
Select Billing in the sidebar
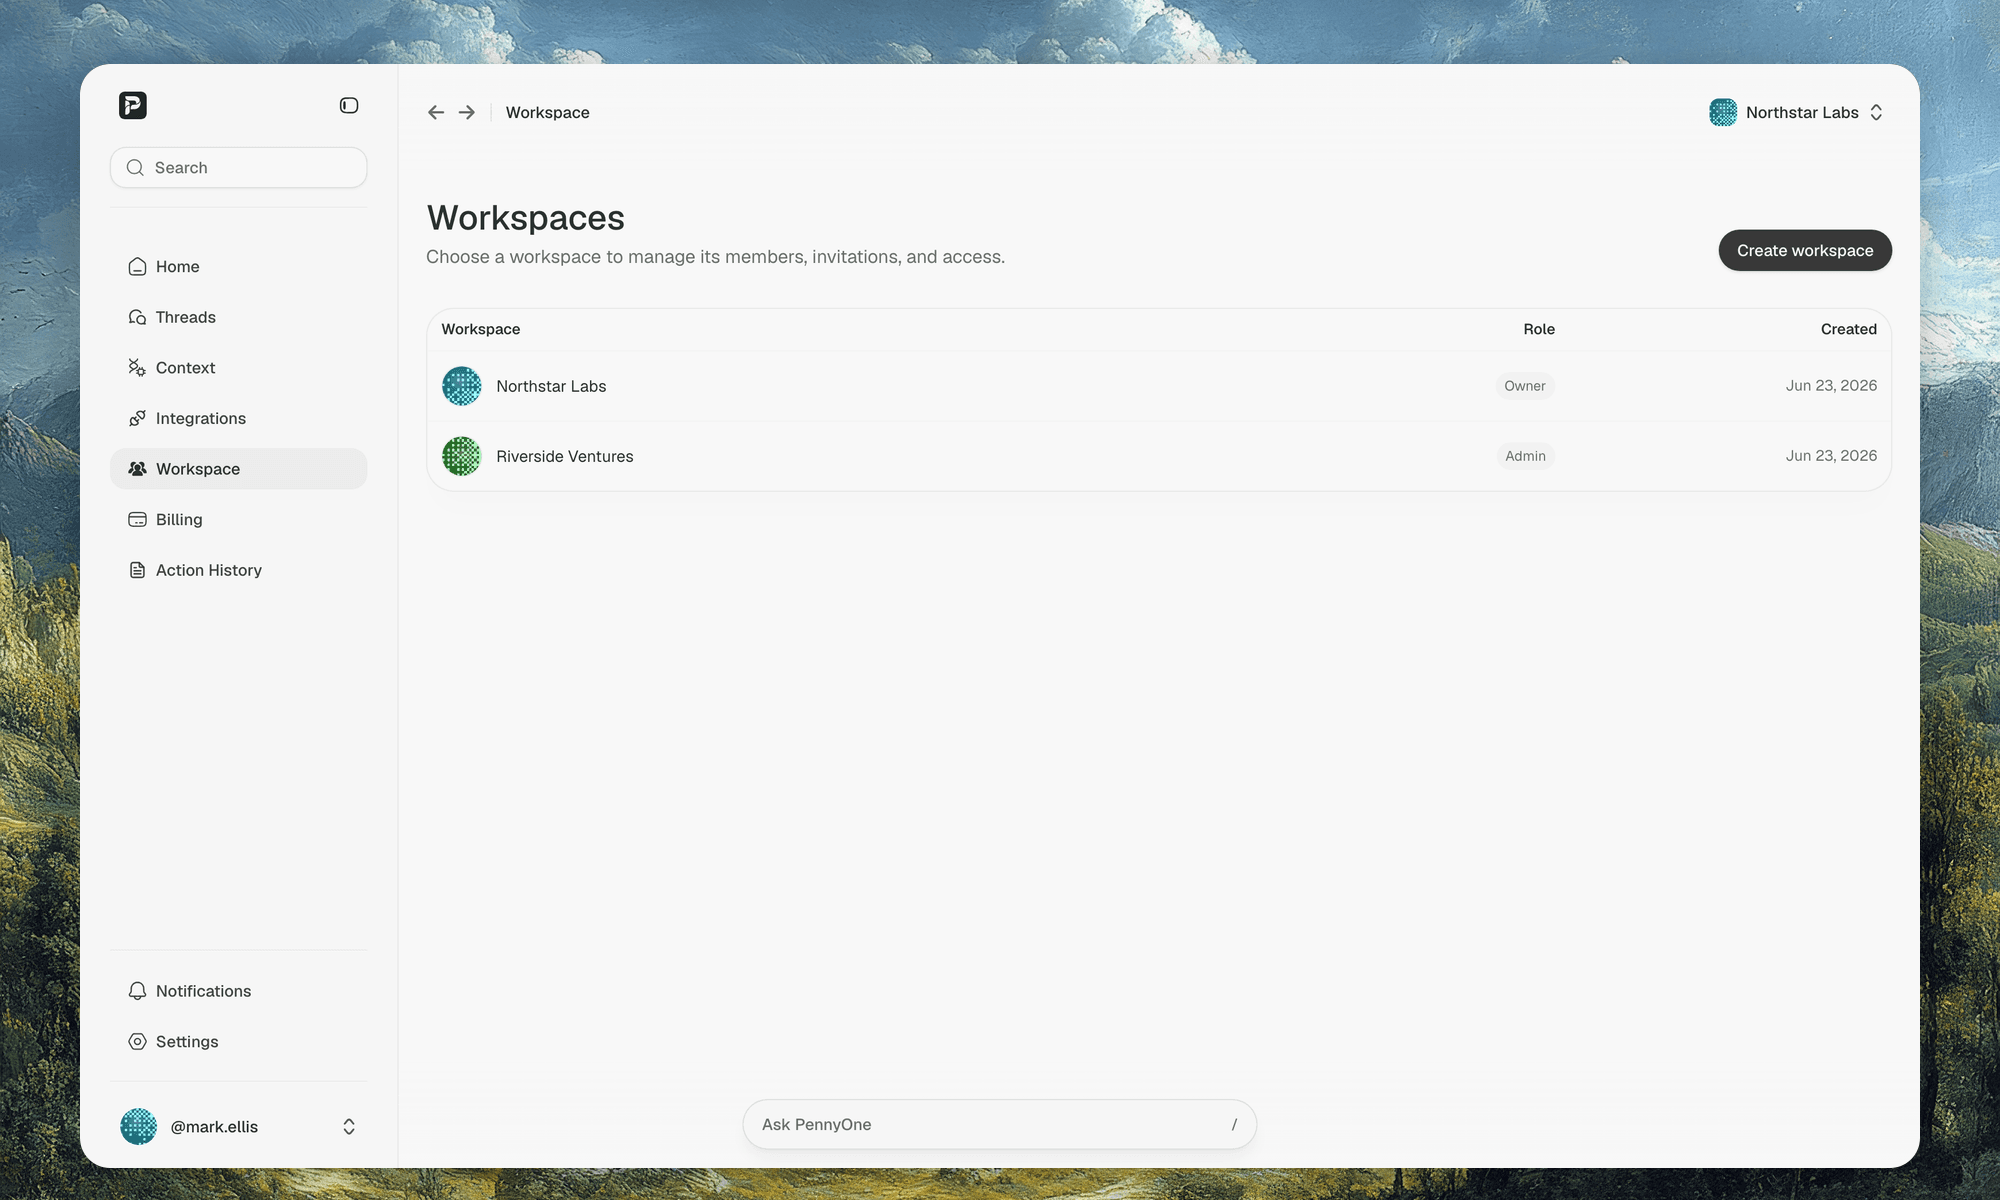pos(238,520)
